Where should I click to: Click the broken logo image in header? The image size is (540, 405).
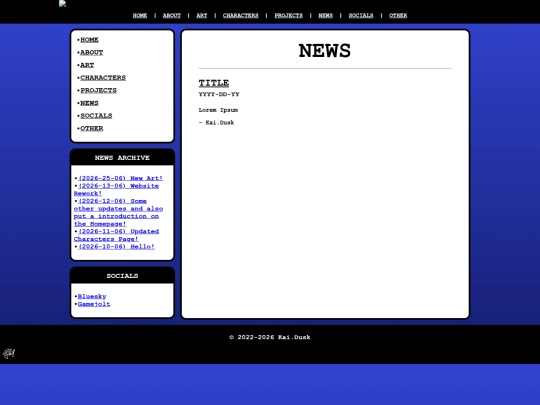click(x=62, y=3)
